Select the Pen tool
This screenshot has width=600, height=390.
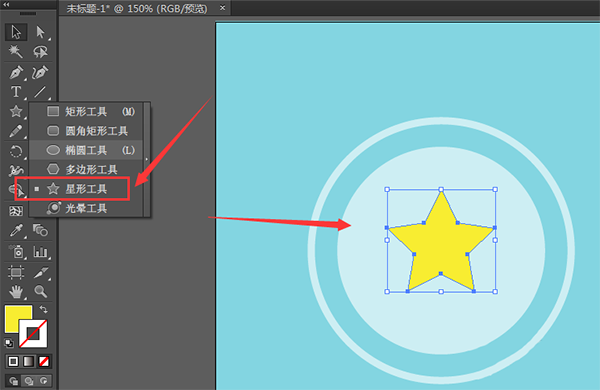coord(16,72)
